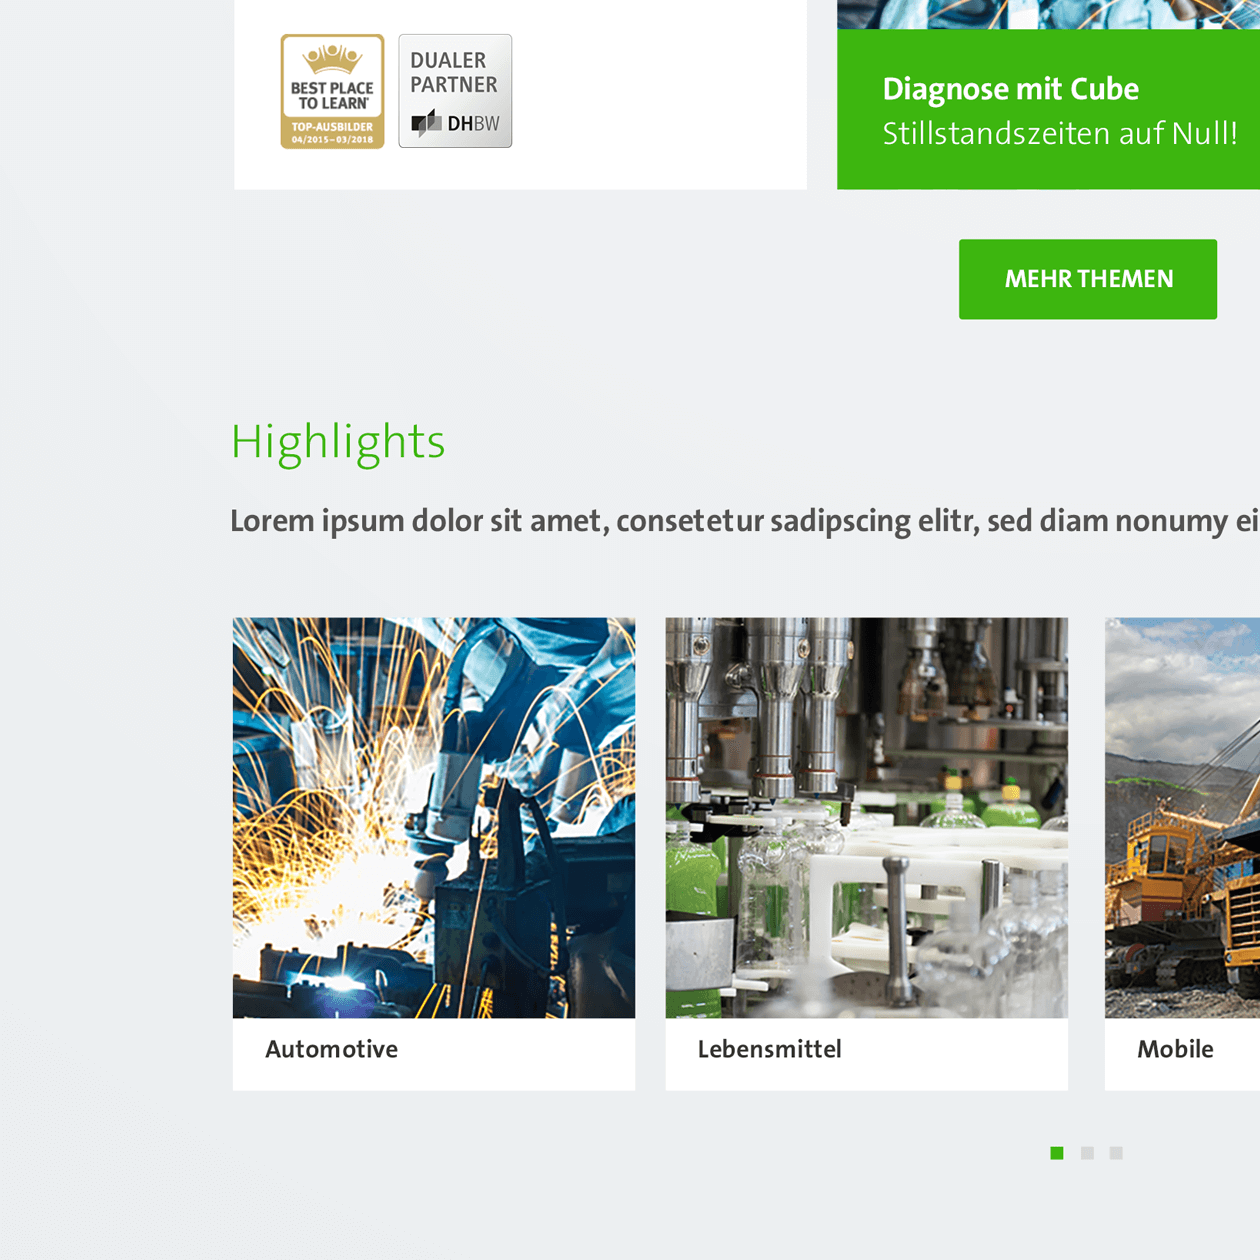Click the Automotive card label
The image size is (1260, 1260).
(x=332, y=1049)
